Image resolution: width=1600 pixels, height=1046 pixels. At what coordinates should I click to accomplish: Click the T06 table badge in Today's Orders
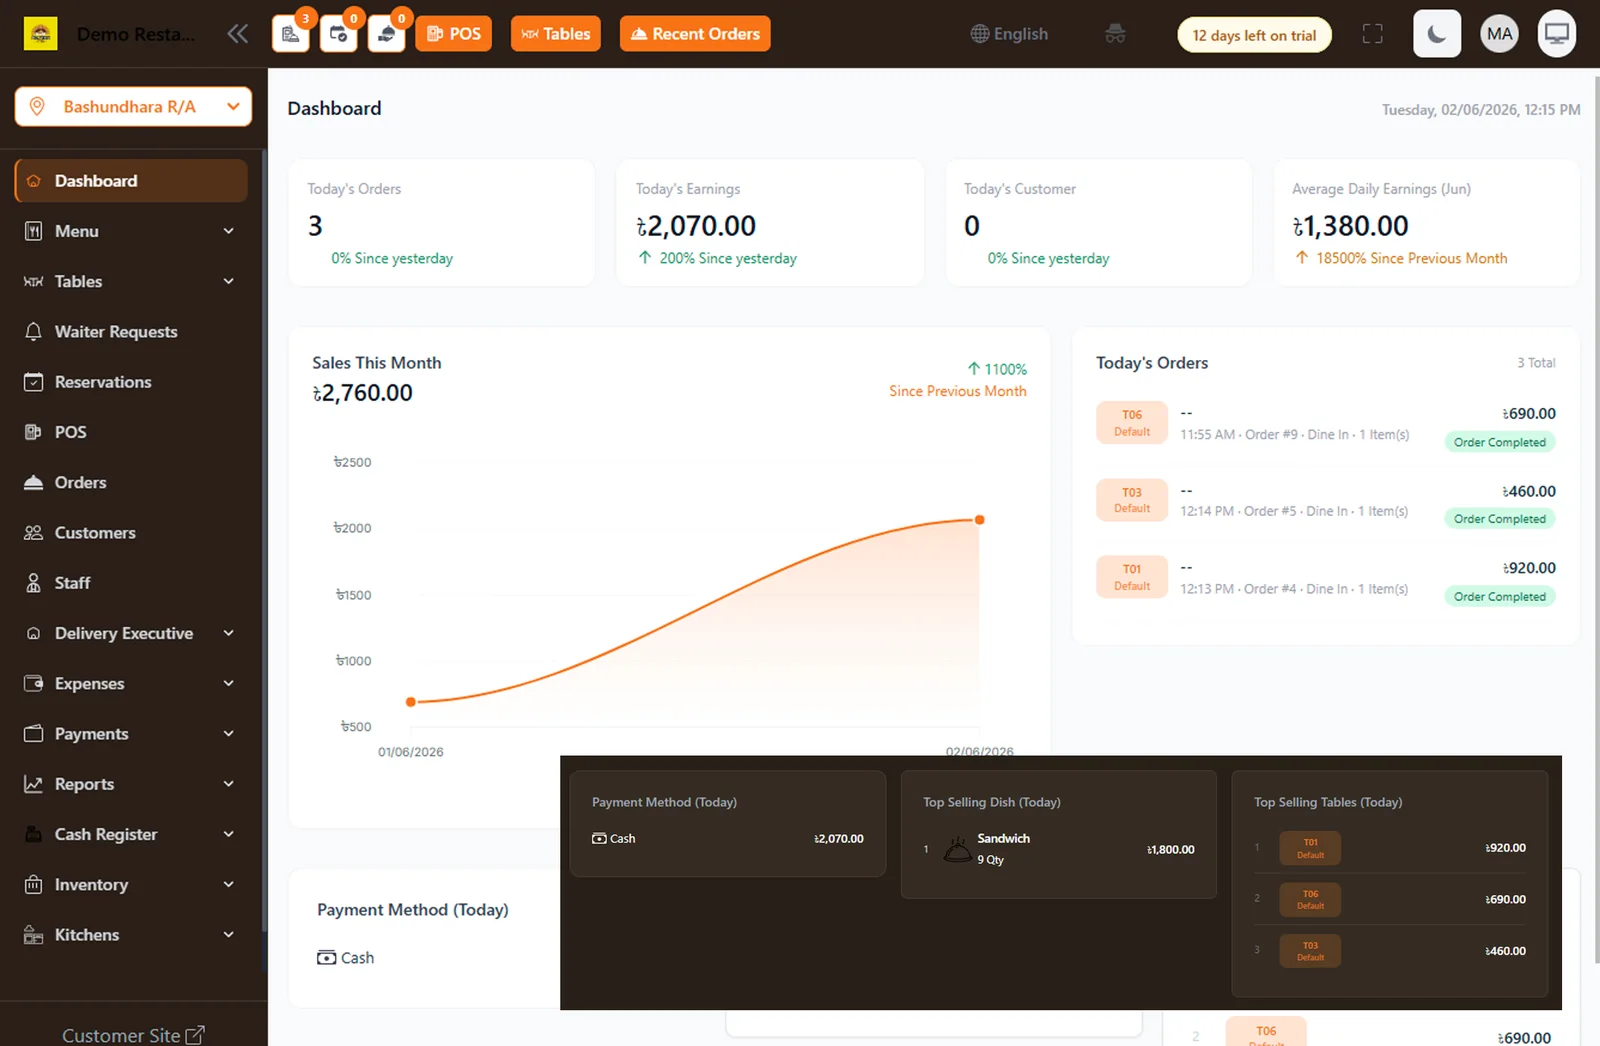(x=1132, y=423)
